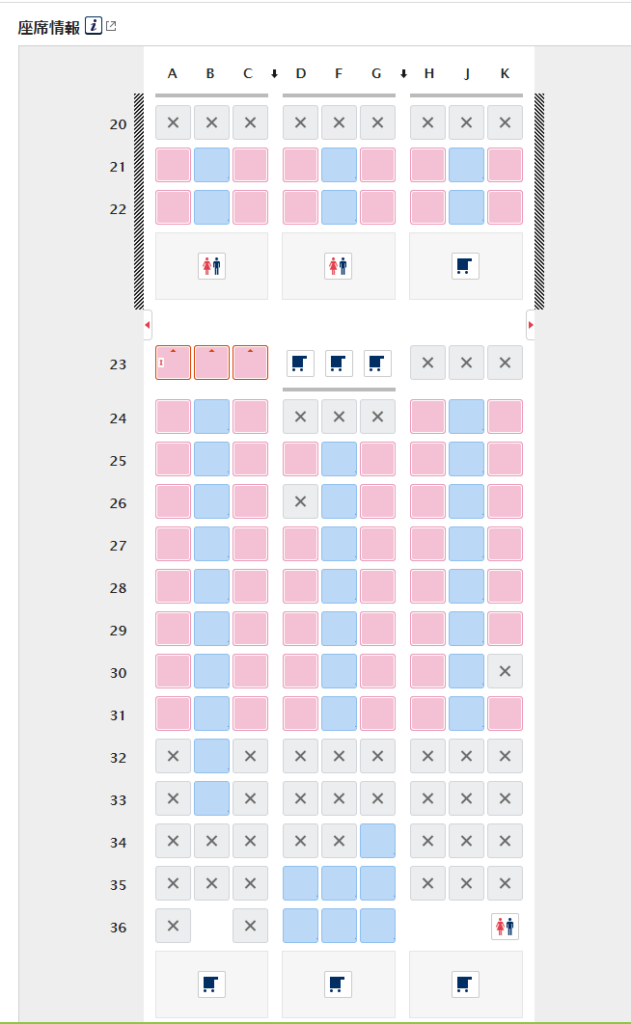Open the seat information info icon
Viewport: 631px width, 1024px height.
tap(93, 27)
